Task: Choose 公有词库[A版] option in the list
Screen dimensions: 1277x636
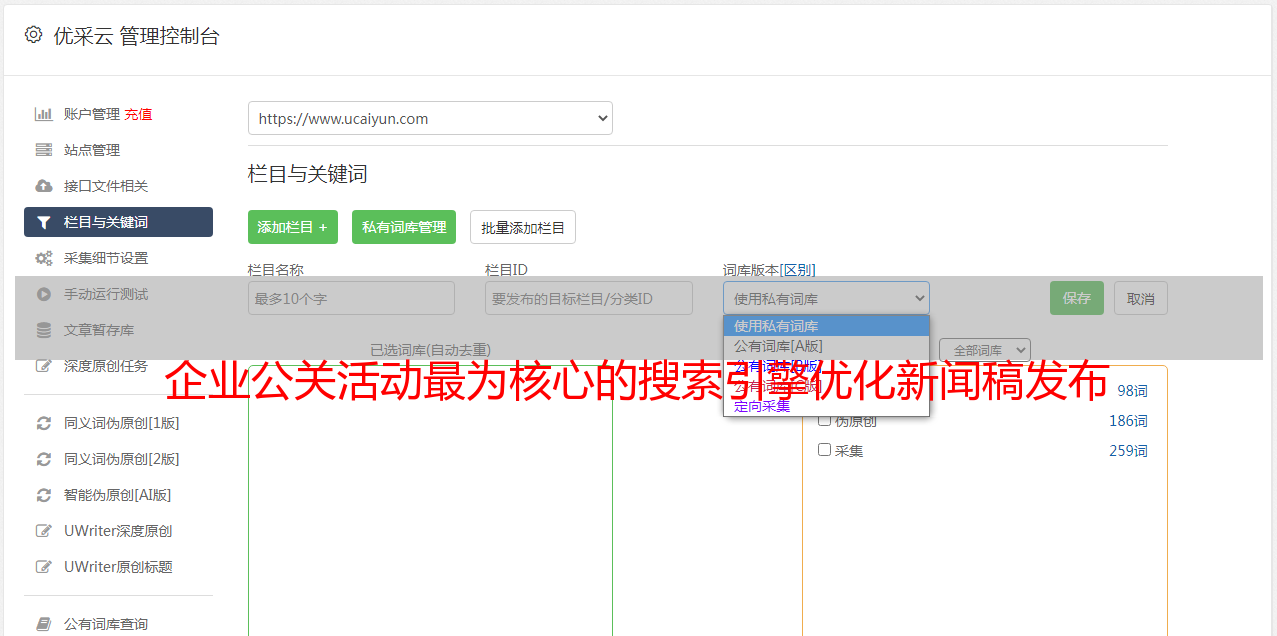Action: [826, 346]
